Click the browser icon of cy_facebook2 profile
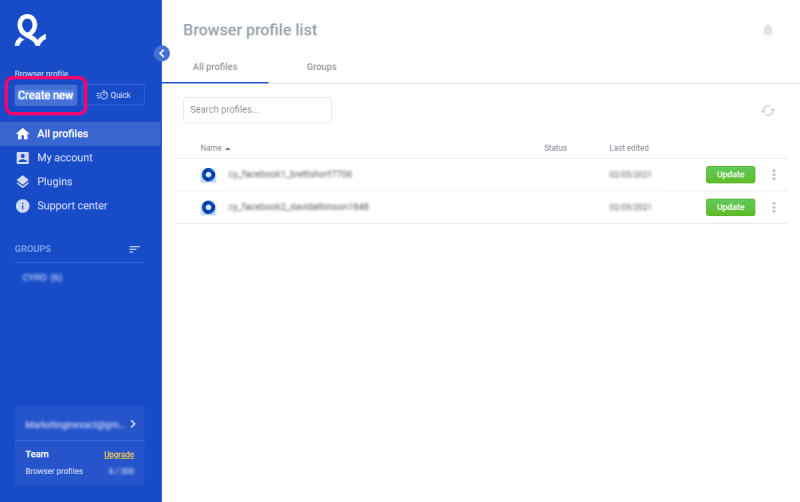The height and width of the screenshot is (502, 800). [208, 208]
